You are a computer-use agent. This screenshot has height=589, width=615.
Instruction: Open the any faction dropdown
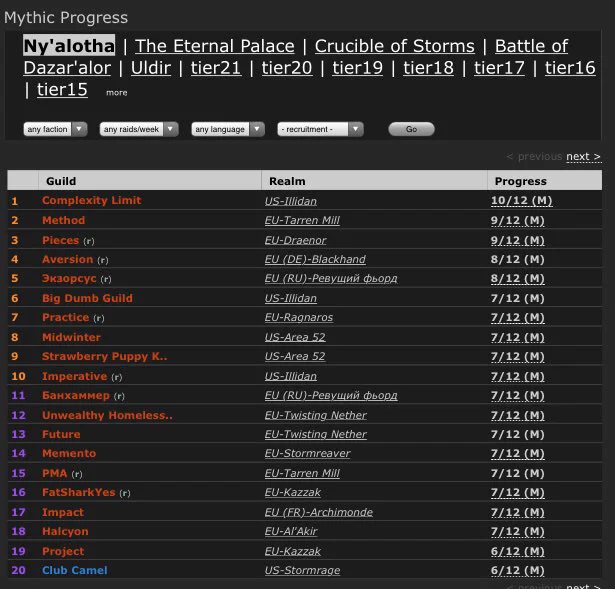point(55,129)
